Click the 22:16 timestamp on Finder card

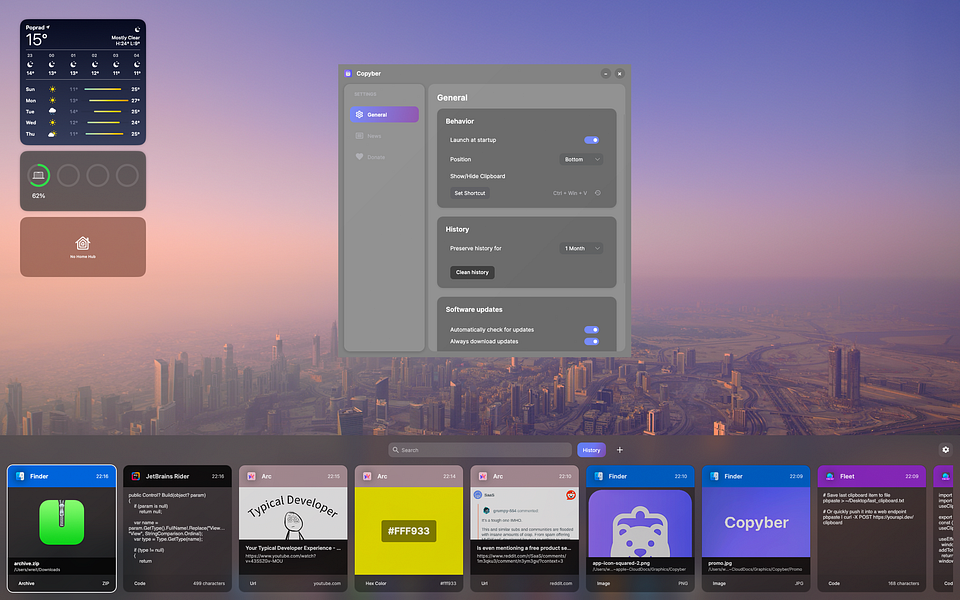click(102, 476)
